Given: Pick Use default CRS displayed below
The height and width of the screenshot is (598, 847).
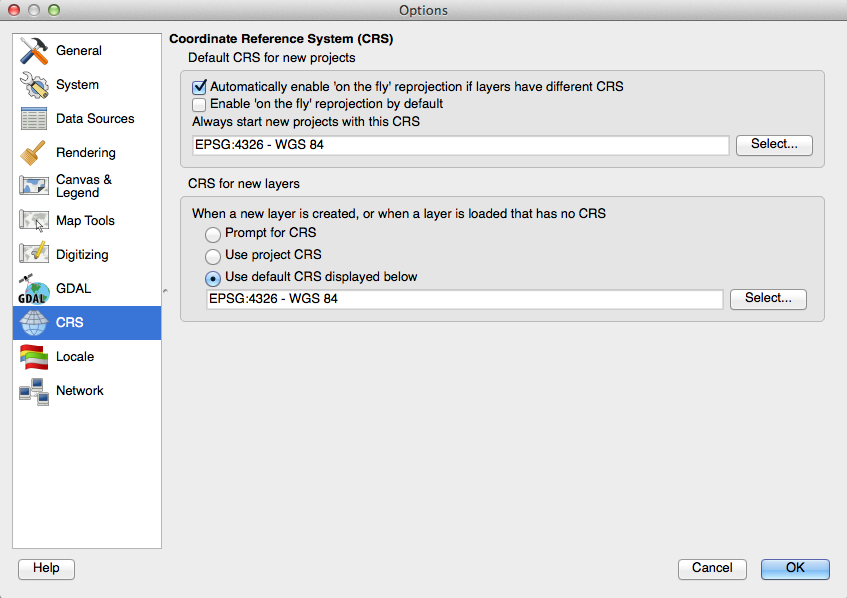Looking at the screenshot, I should pyautogui.click(x=213, y=278).
